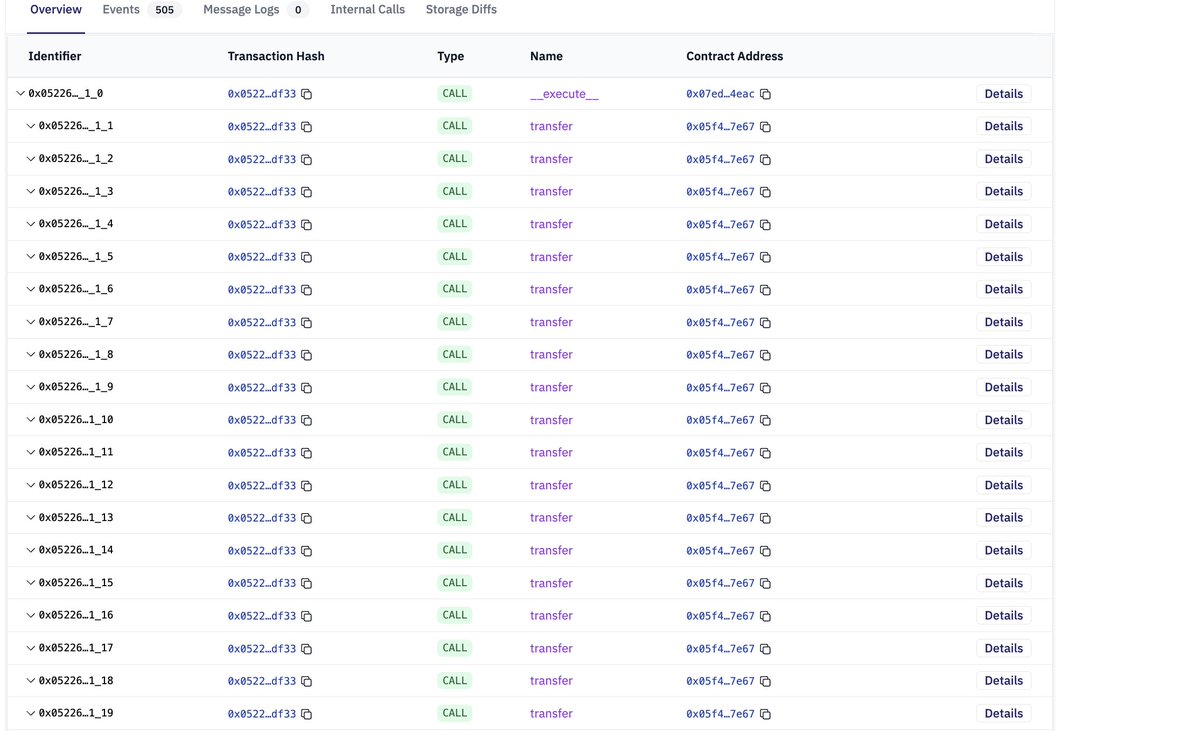Open transfer function link in row 0x05226…1_11
Image resolution: width=1200 pixels, height=731 pixels.
click(551, 453)
